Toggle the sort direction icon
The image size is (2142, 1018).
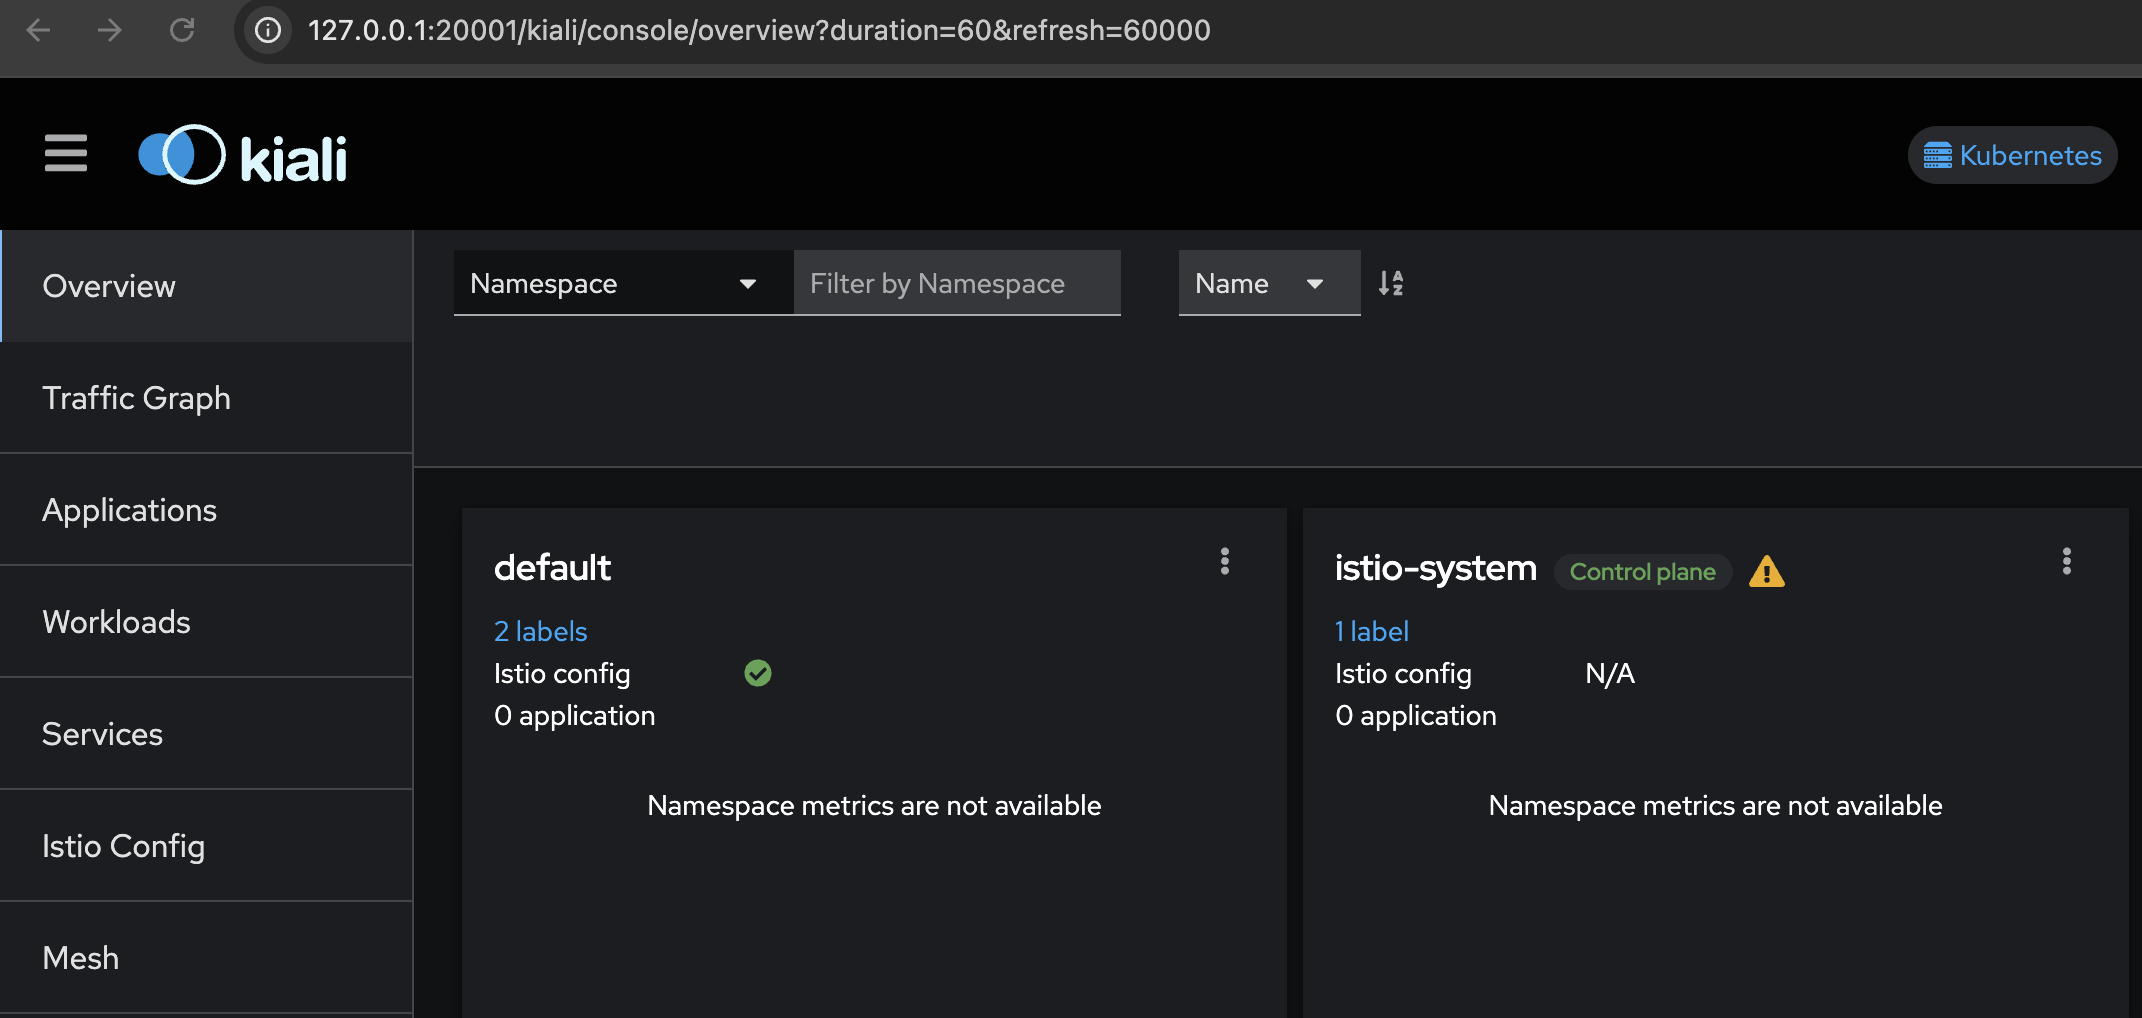[1390, 283]
